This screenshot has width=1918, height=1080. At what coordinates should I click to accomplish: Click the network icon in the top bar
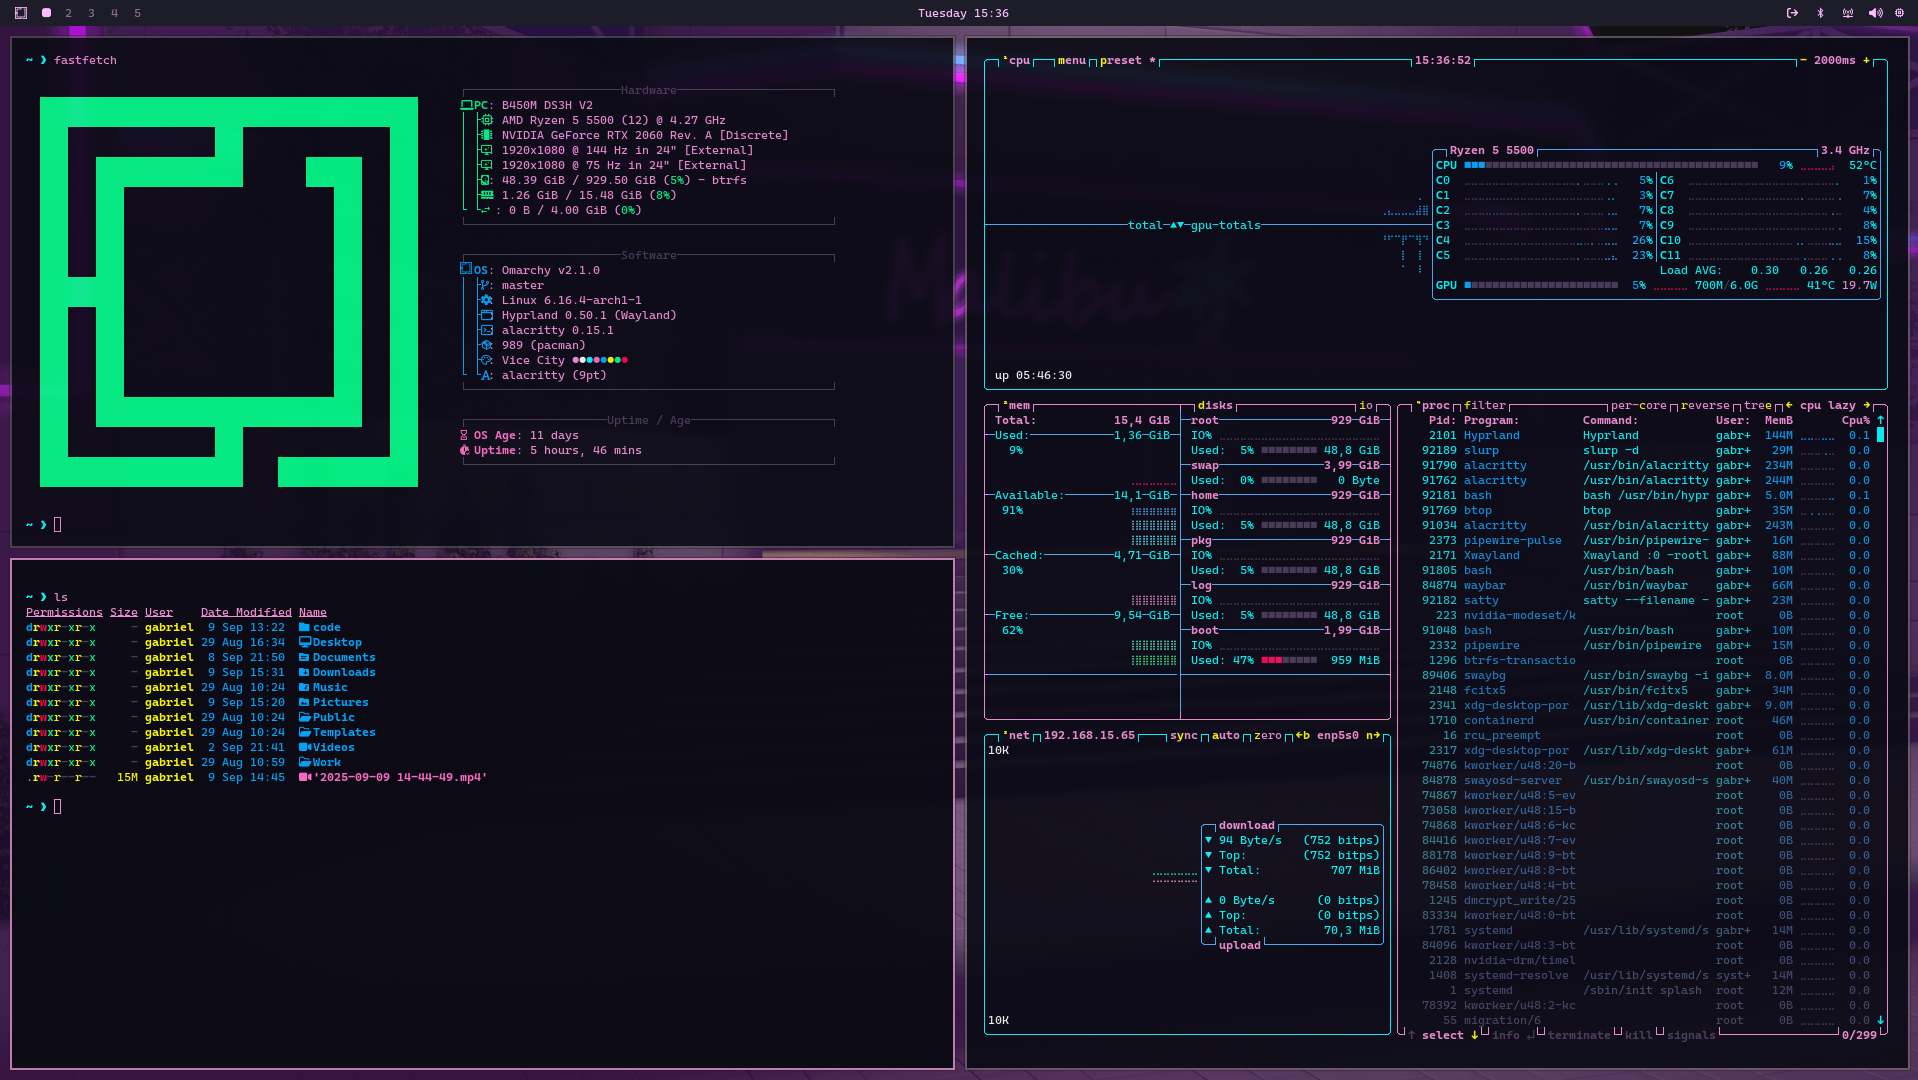[x=1848, y=13]
